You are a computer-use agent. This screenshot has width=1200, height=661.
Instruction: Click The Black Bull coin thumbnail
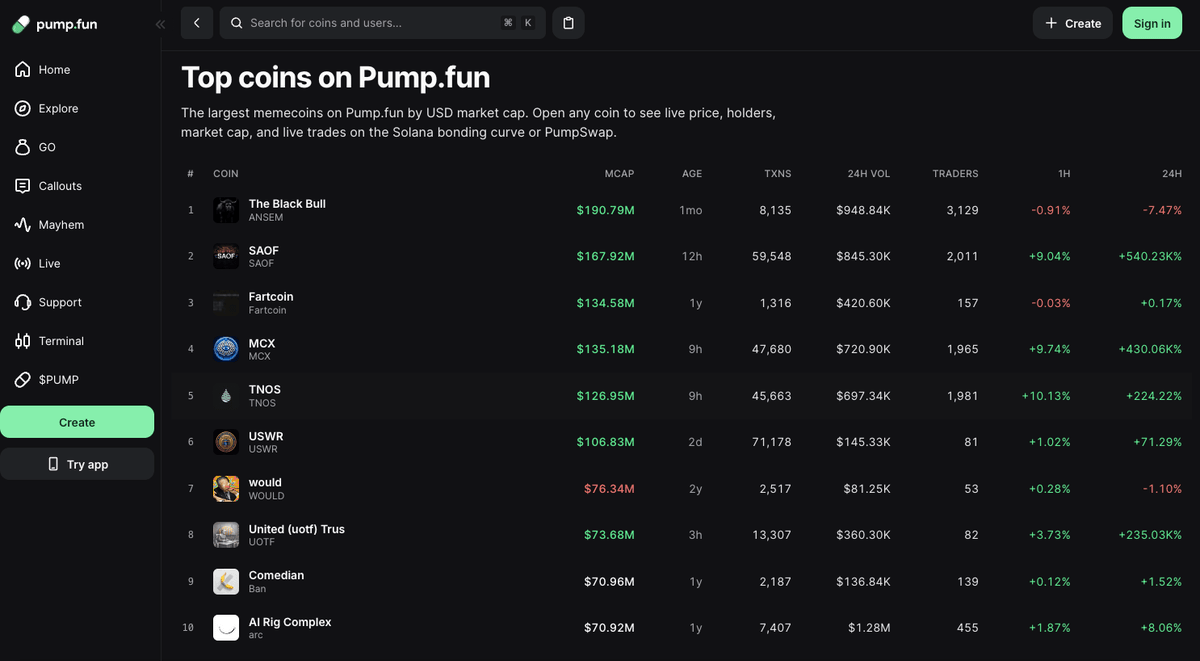(x=226, y=210)
